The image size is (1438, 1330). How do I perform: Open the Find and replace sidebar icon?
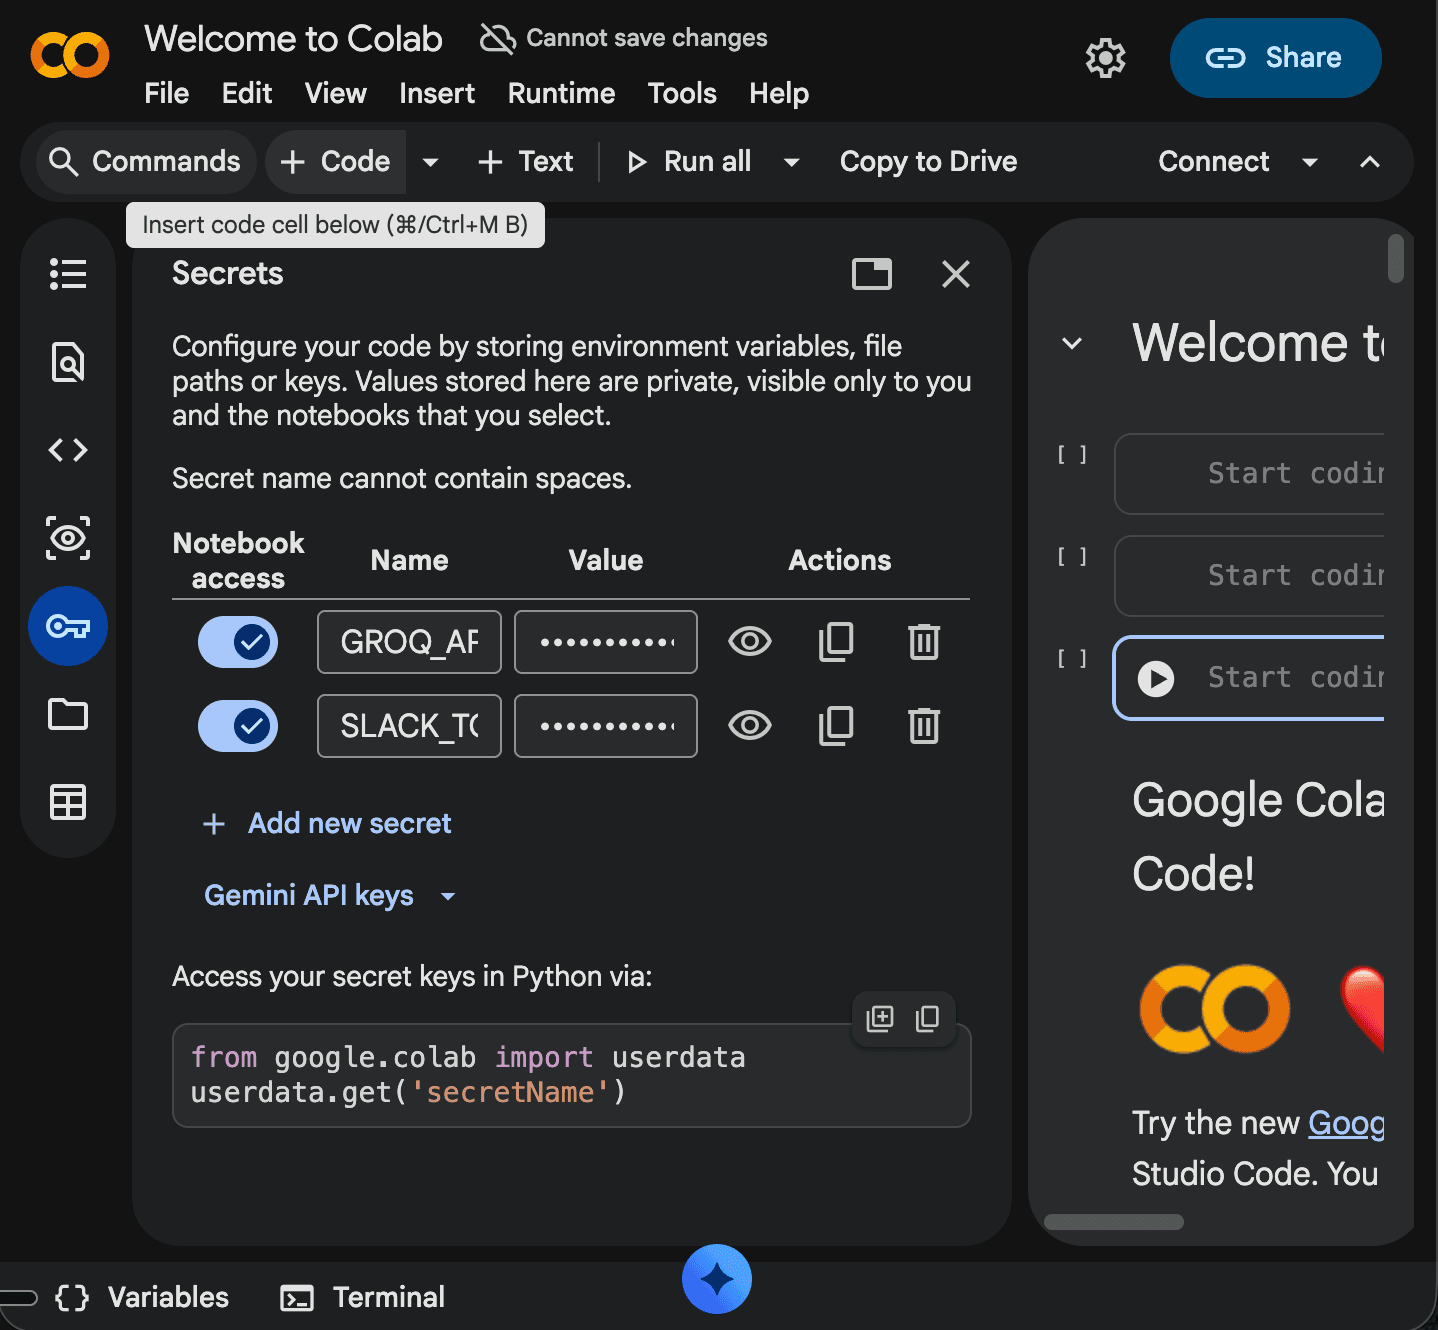(68, 362)
